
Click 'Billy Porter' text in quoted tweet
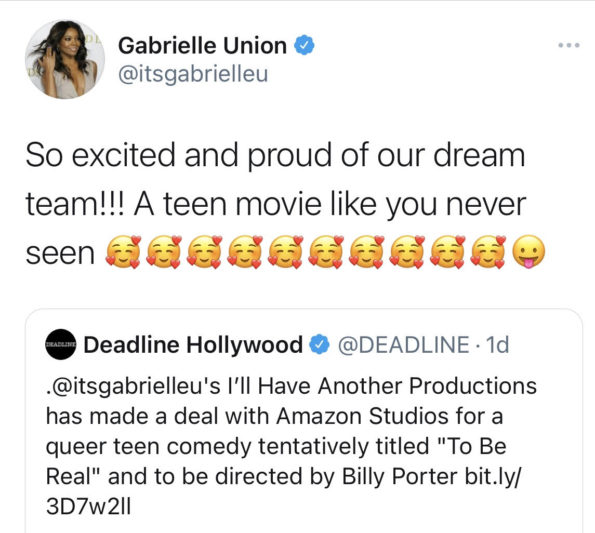point(399,476)
